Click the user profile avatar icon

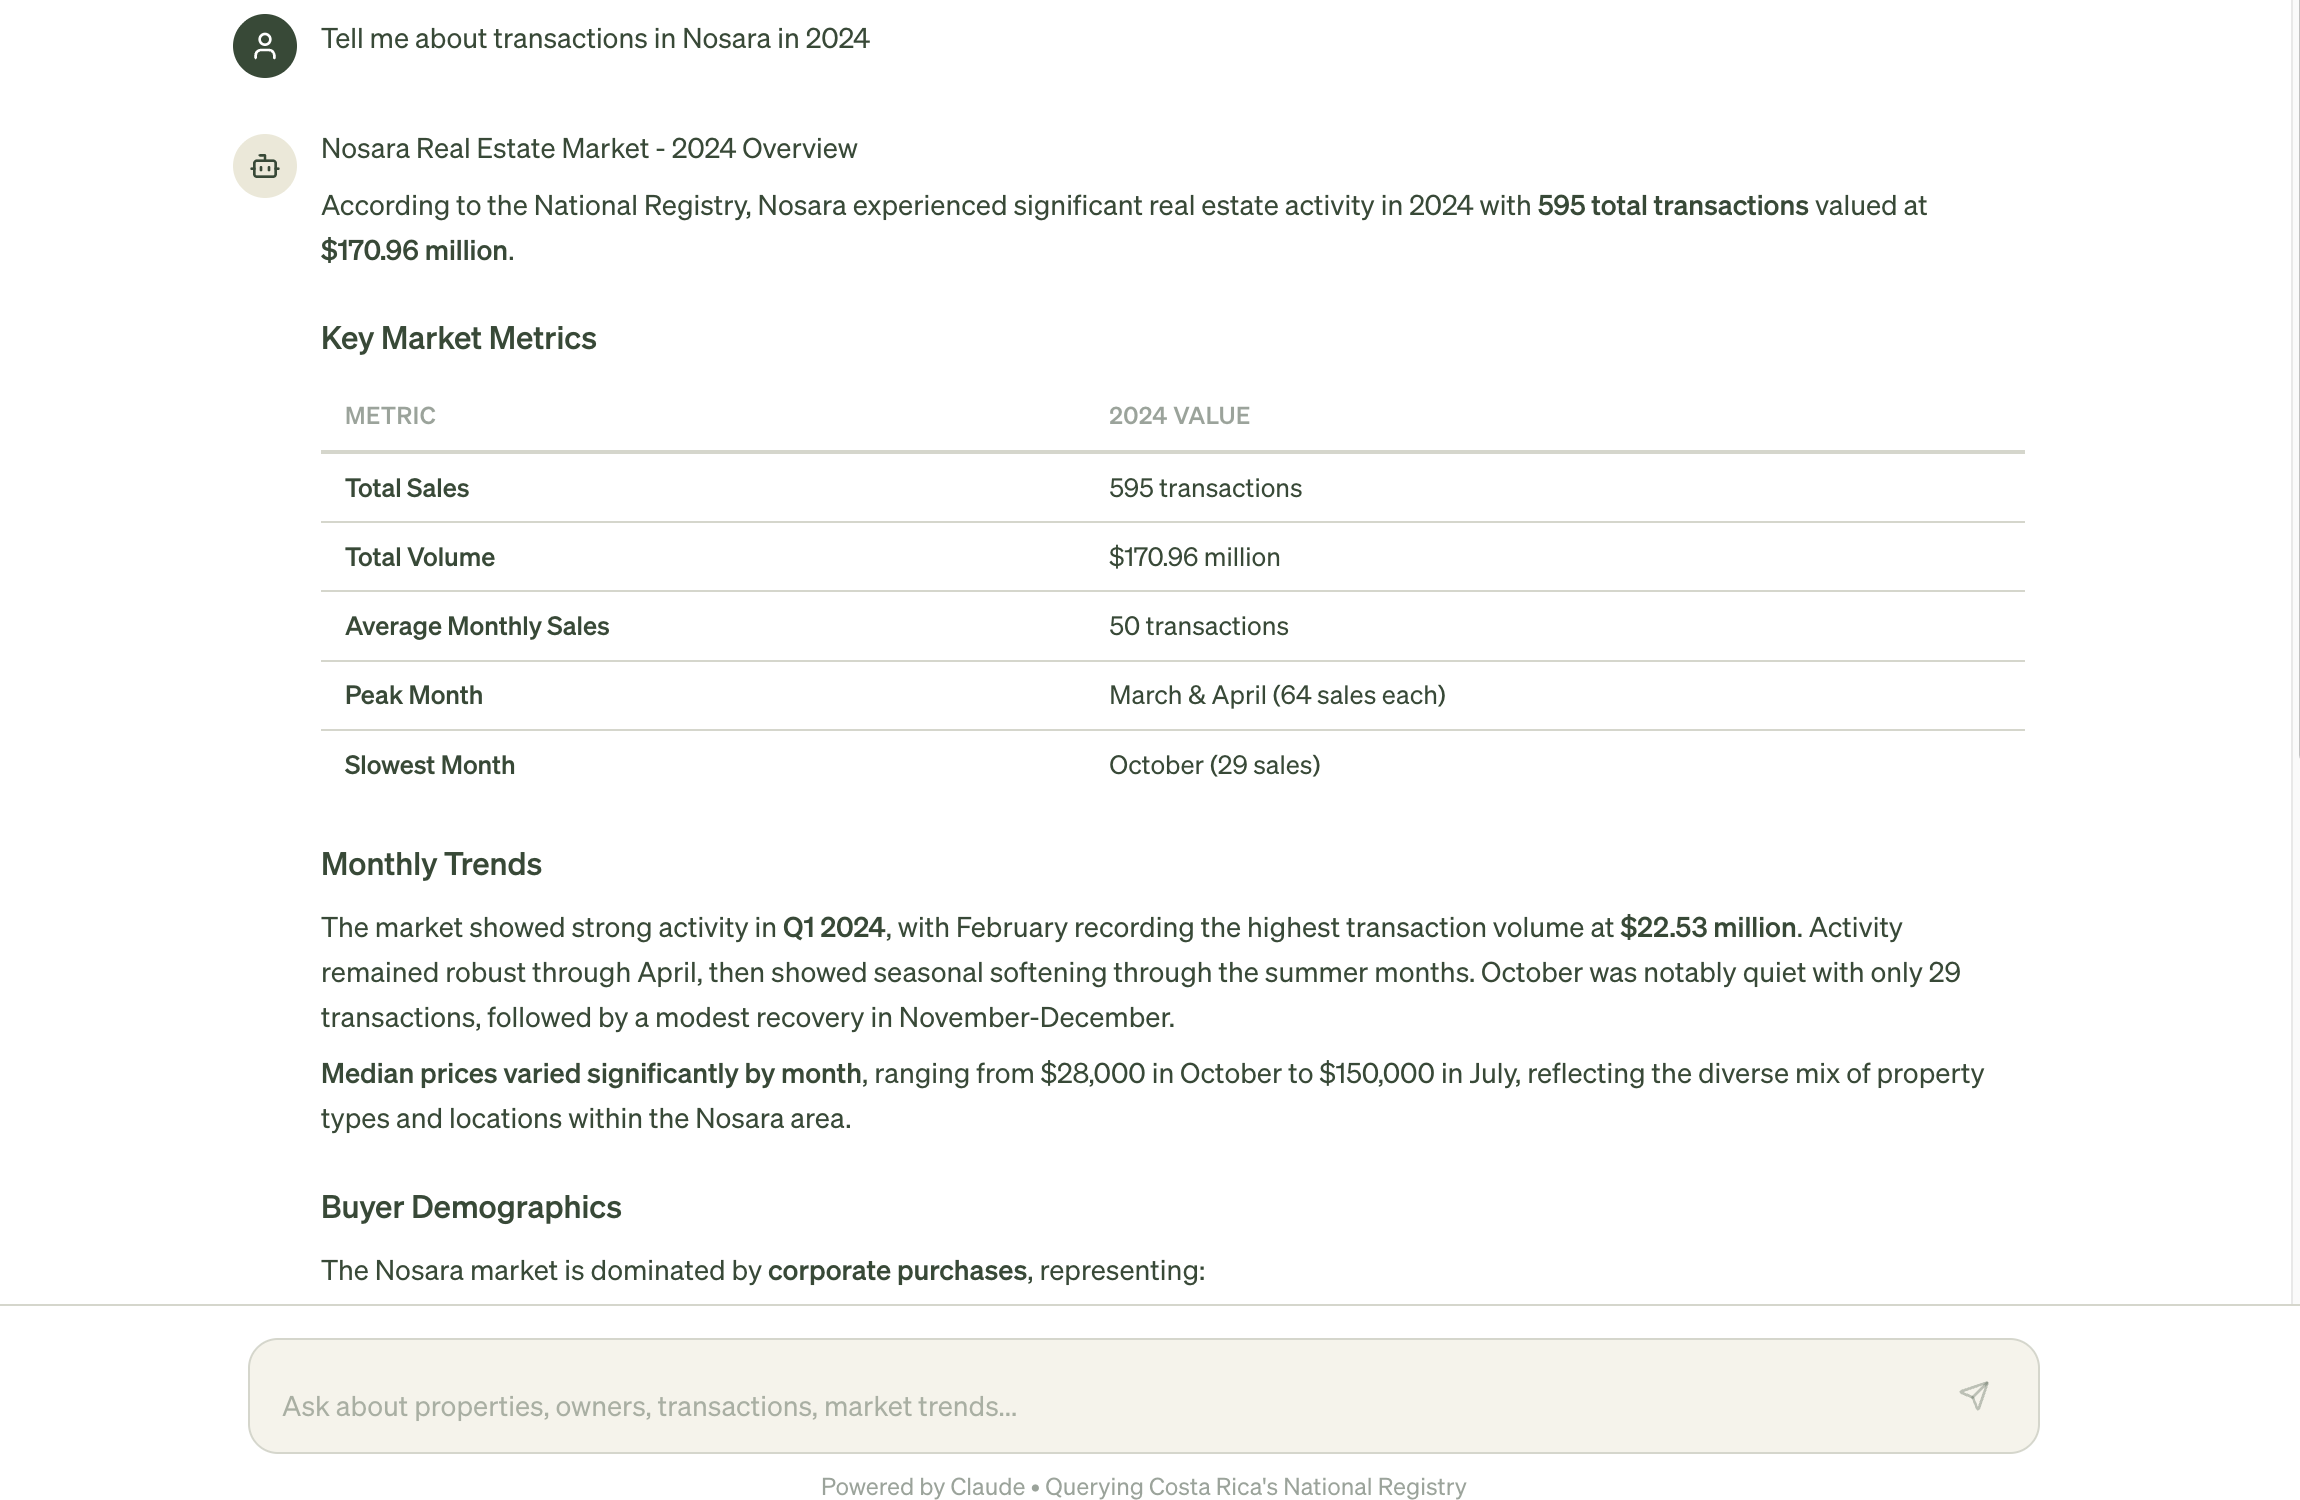pyautogui.click(x=264, y=44)
